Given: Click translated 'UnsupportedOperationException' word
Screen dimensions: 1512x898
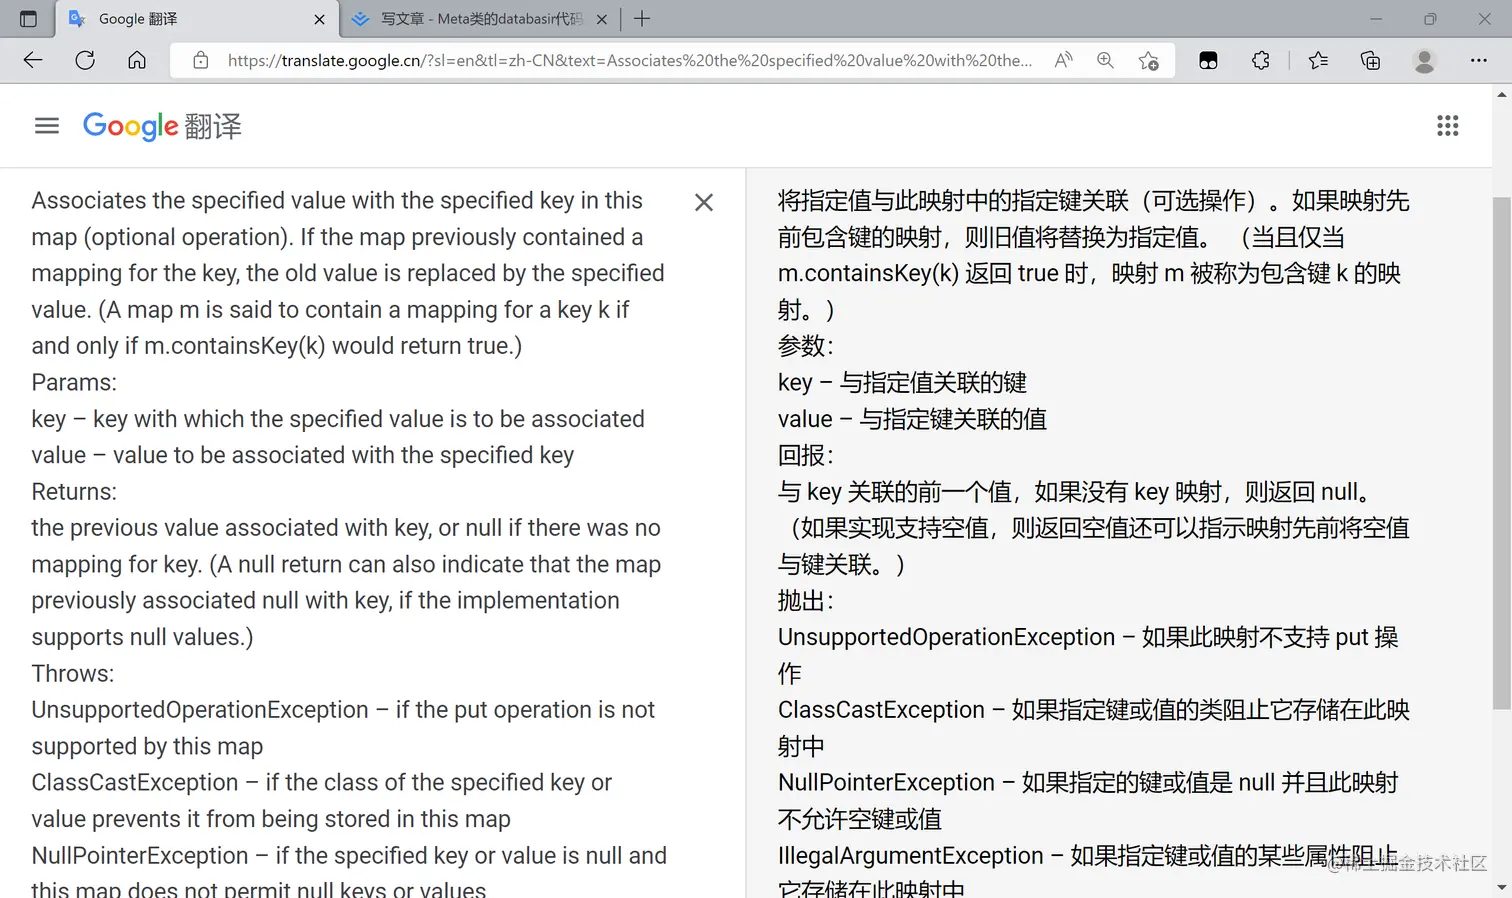Looking at the screenshot, I should click(946, 637).
